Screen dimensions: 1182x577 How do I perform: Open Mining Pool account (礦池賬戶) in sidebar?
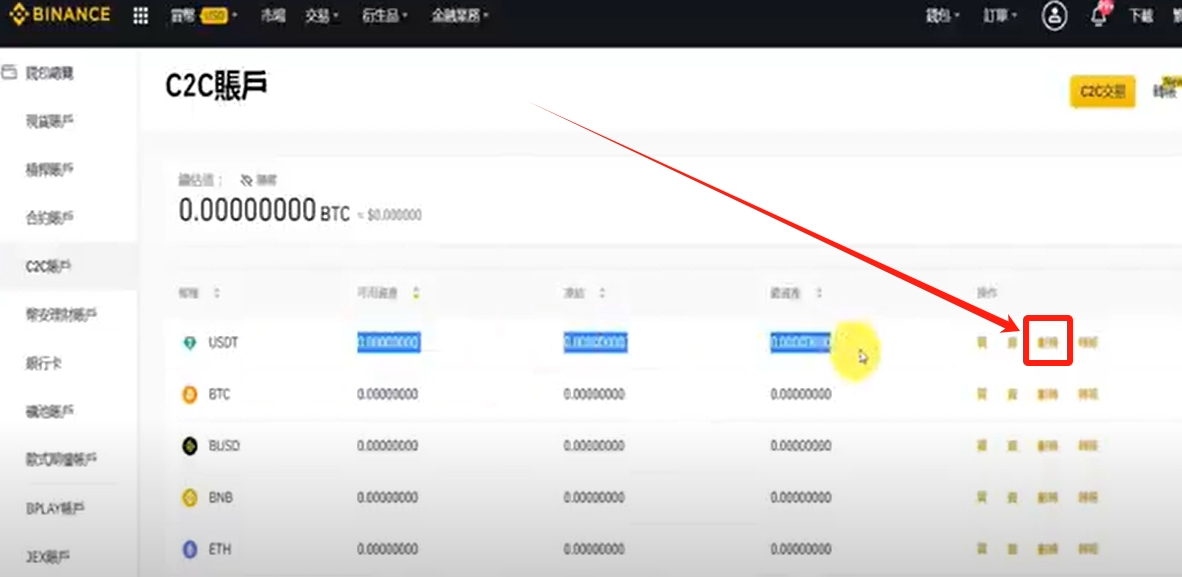[x=50, y=411]
